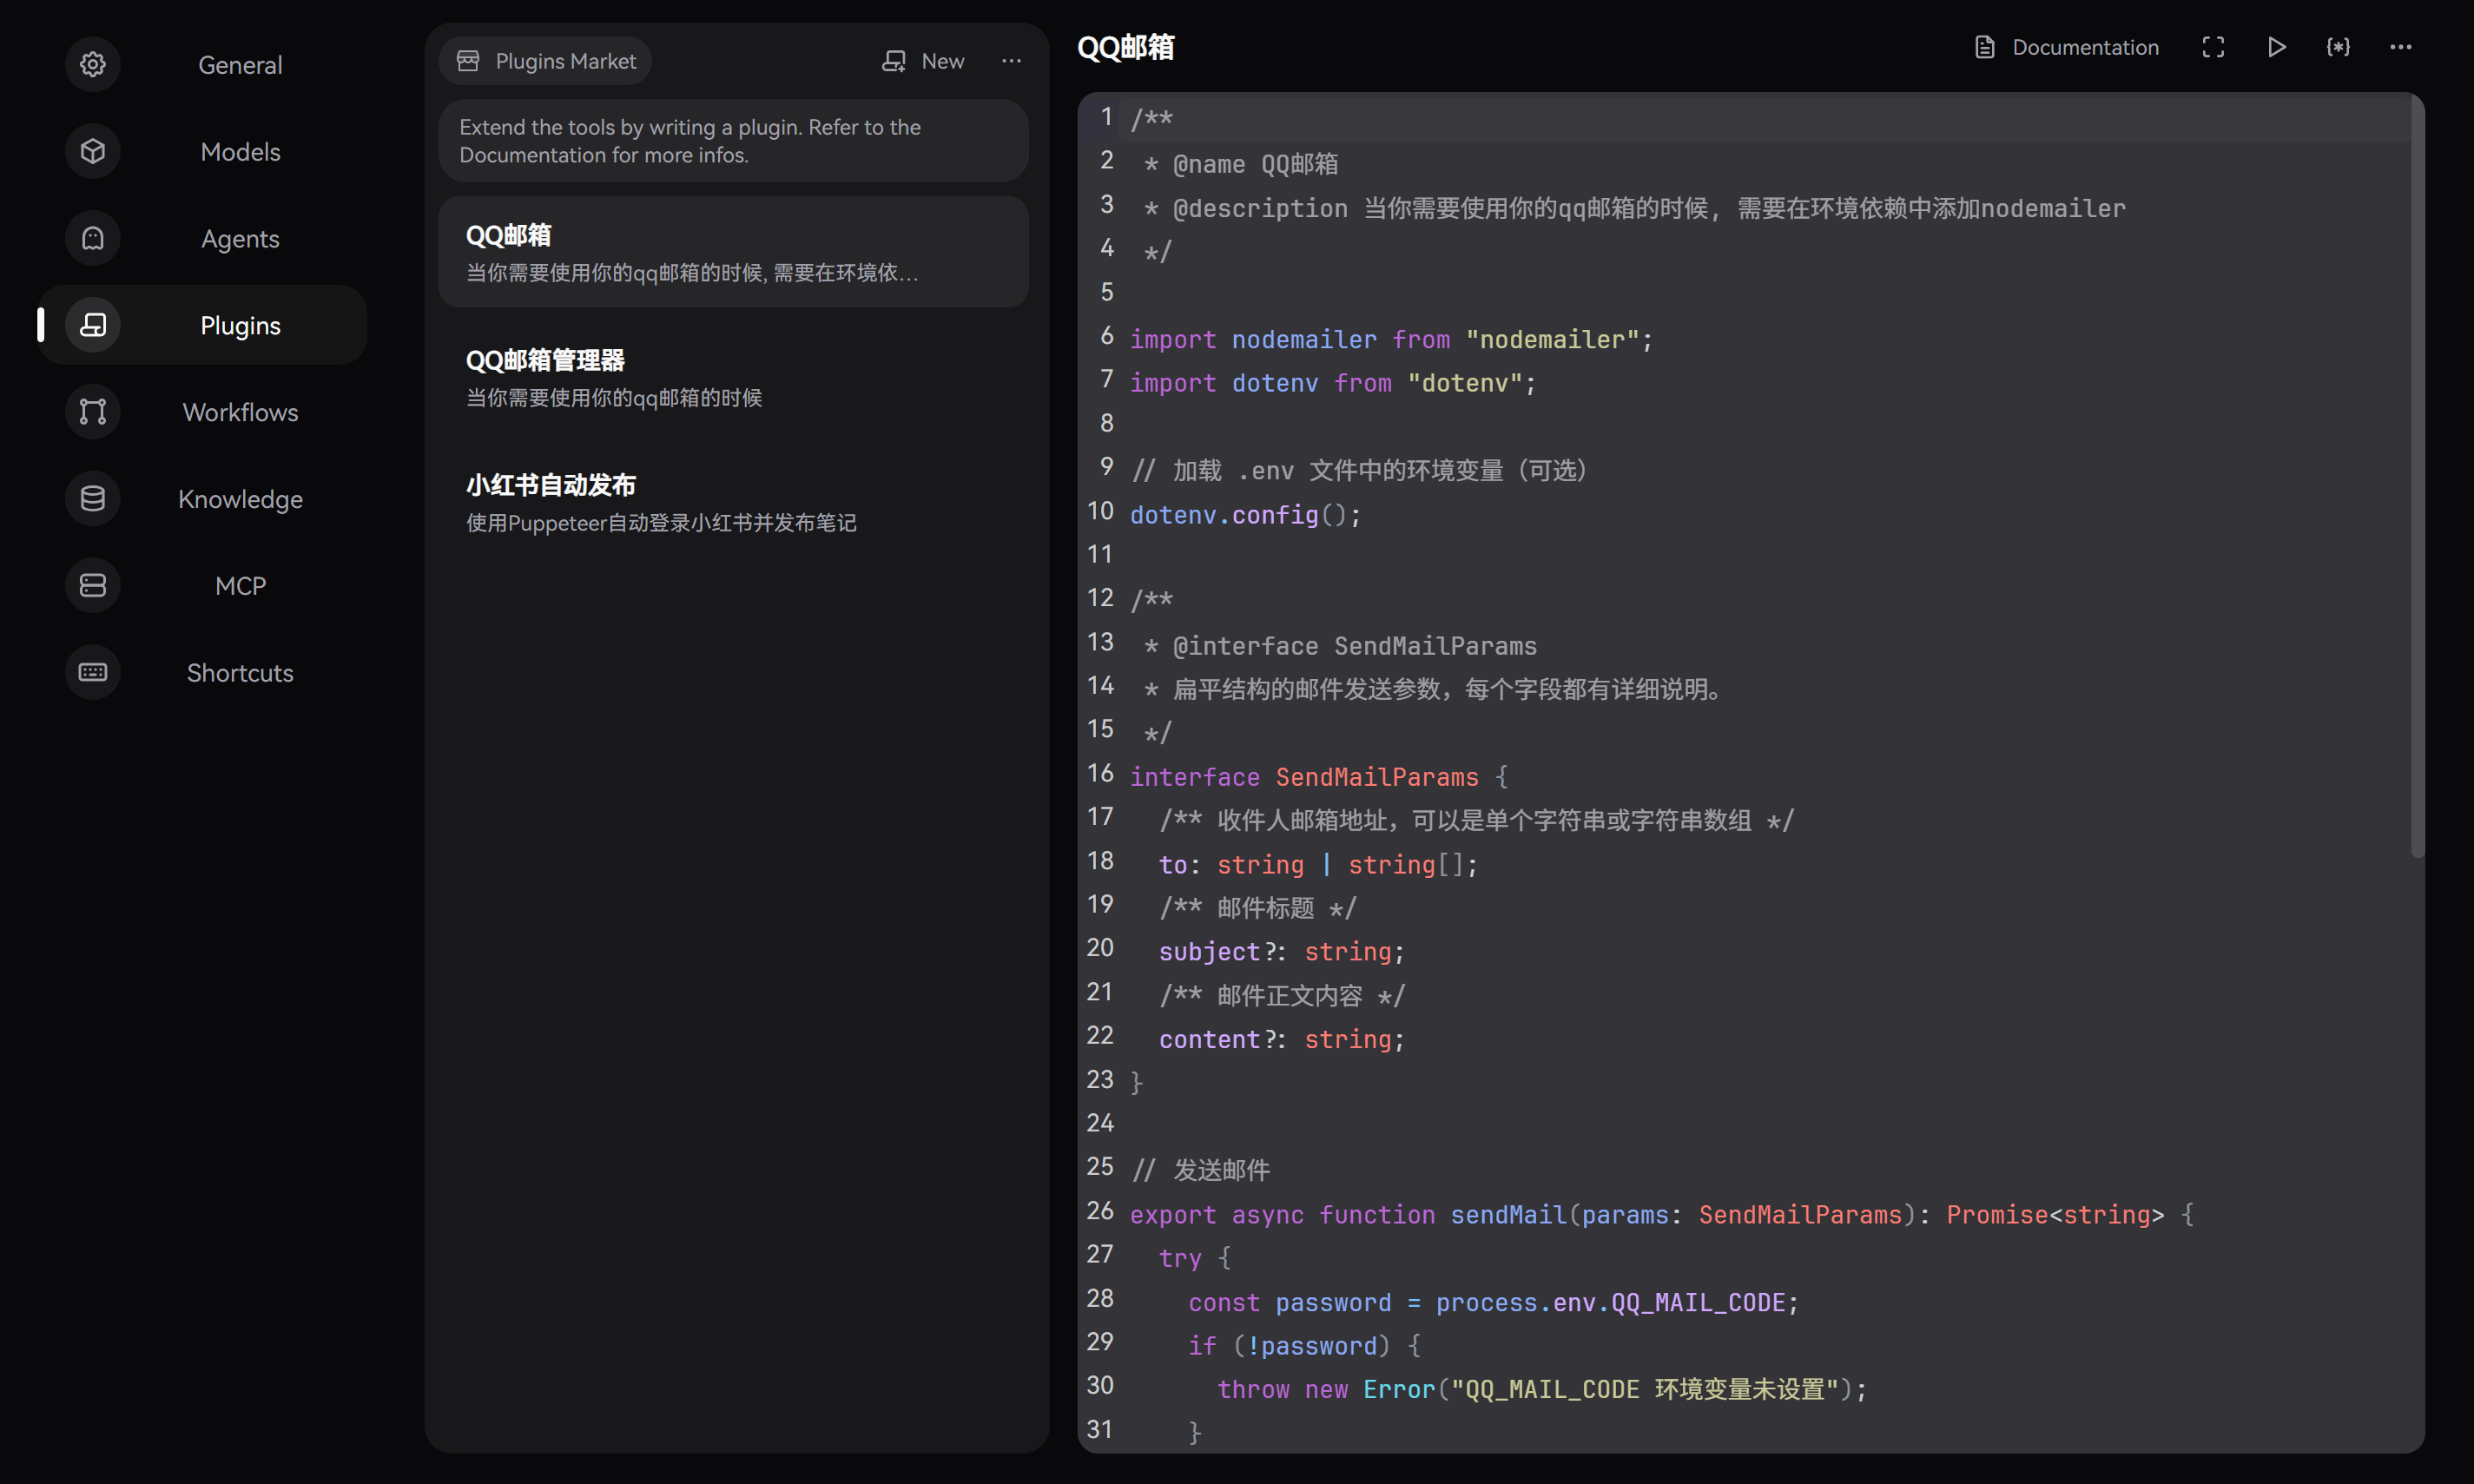This screenshot has width=2474, height=1484.
Task: Click the Agents ghost icon
Action: (93, 238)
